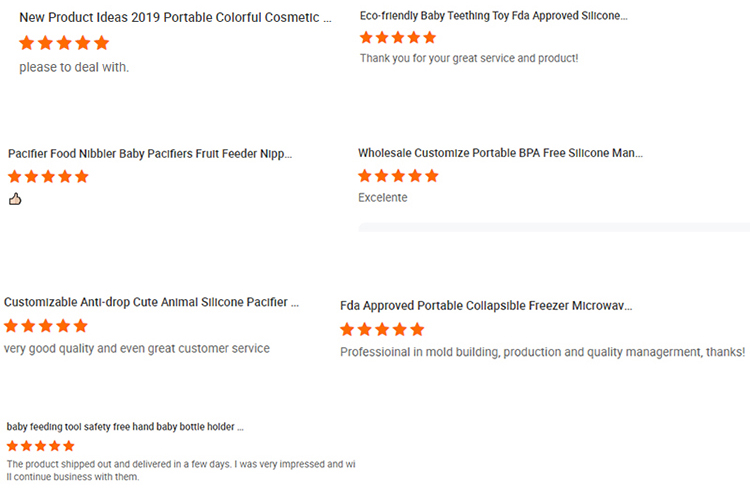Open the Pacifier Food Nibbler product title

[x=150, y=154]
